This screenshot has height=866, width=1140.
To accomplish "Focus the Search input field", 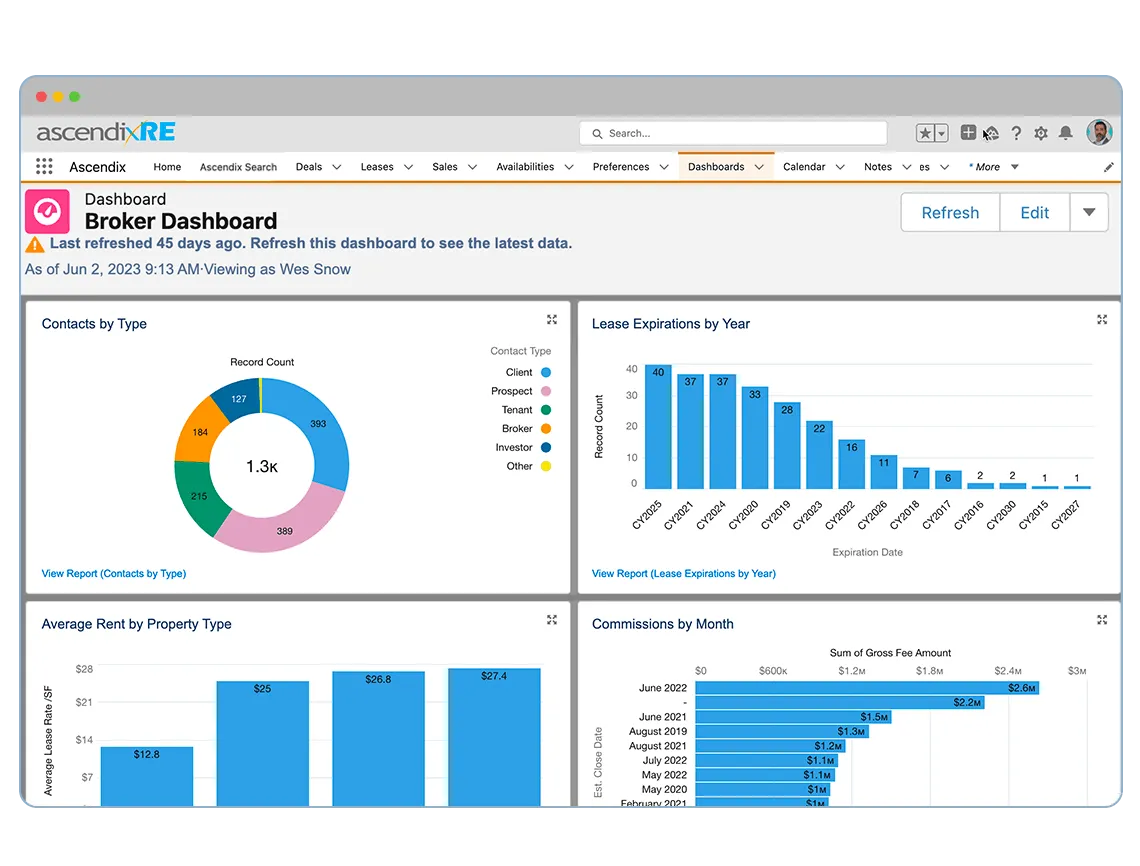I will click(x=733, y=134).
